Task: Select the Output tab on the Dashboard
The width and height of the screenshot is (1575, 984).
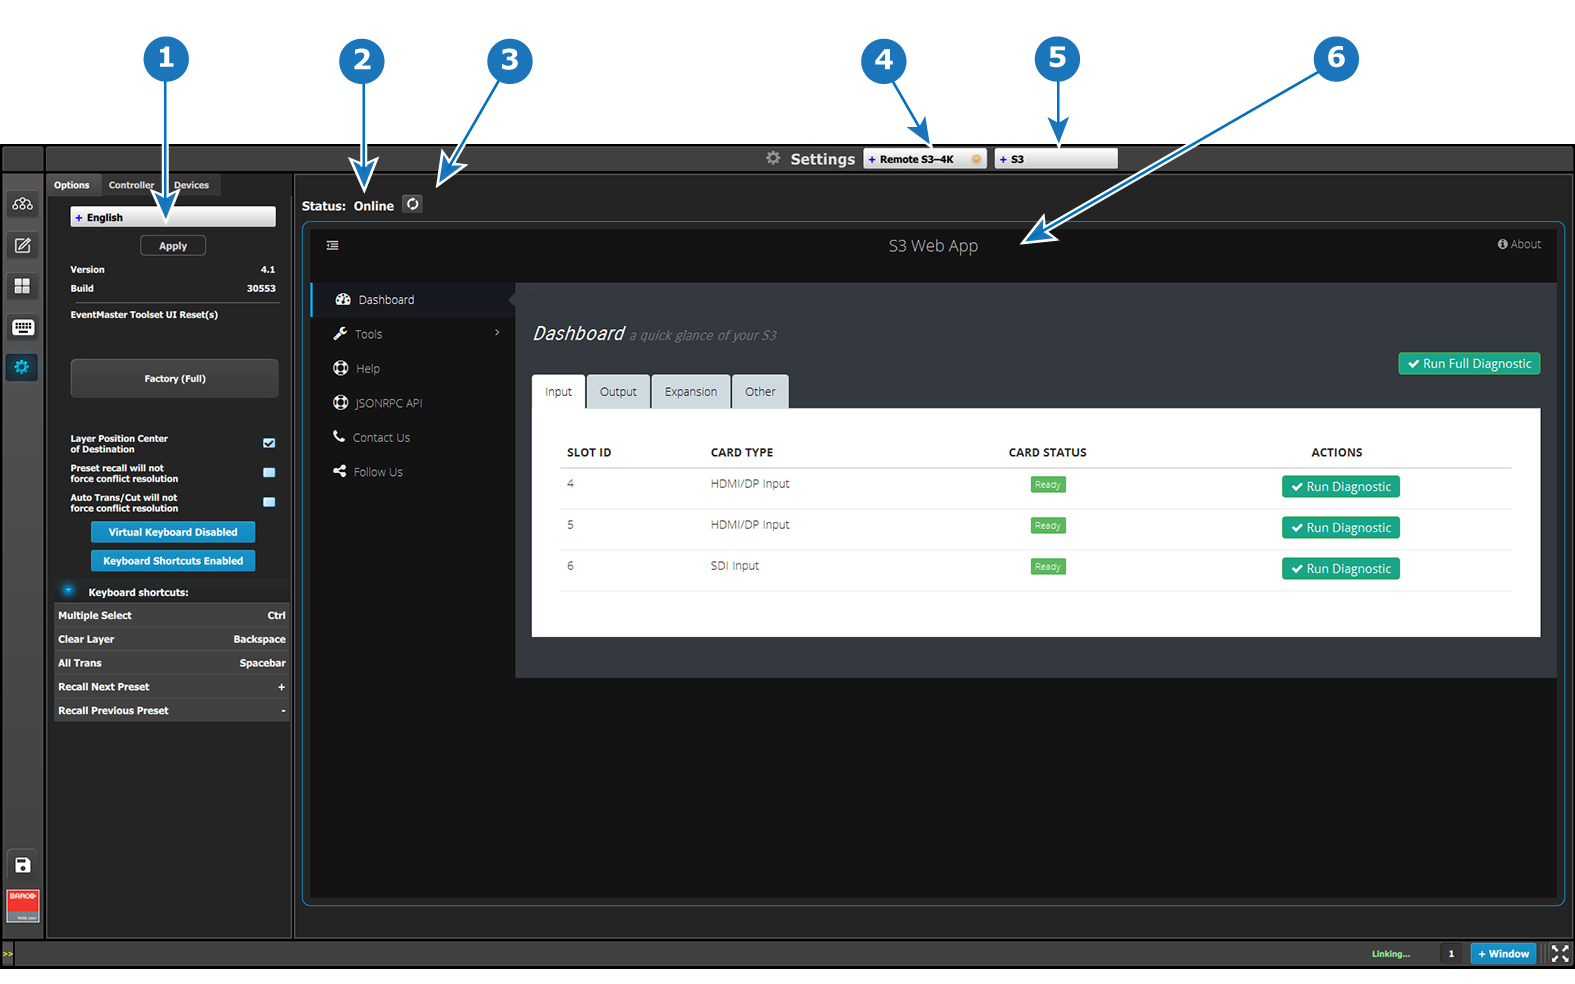Action: pyautogui.click(x=618, y=392)
